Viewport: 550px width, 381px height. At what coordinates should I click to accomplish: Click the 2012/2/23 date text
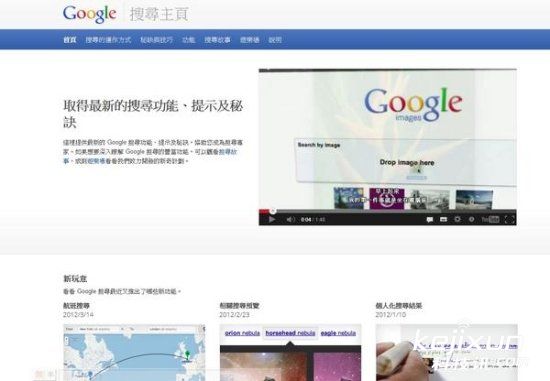[x=234, y=315]
